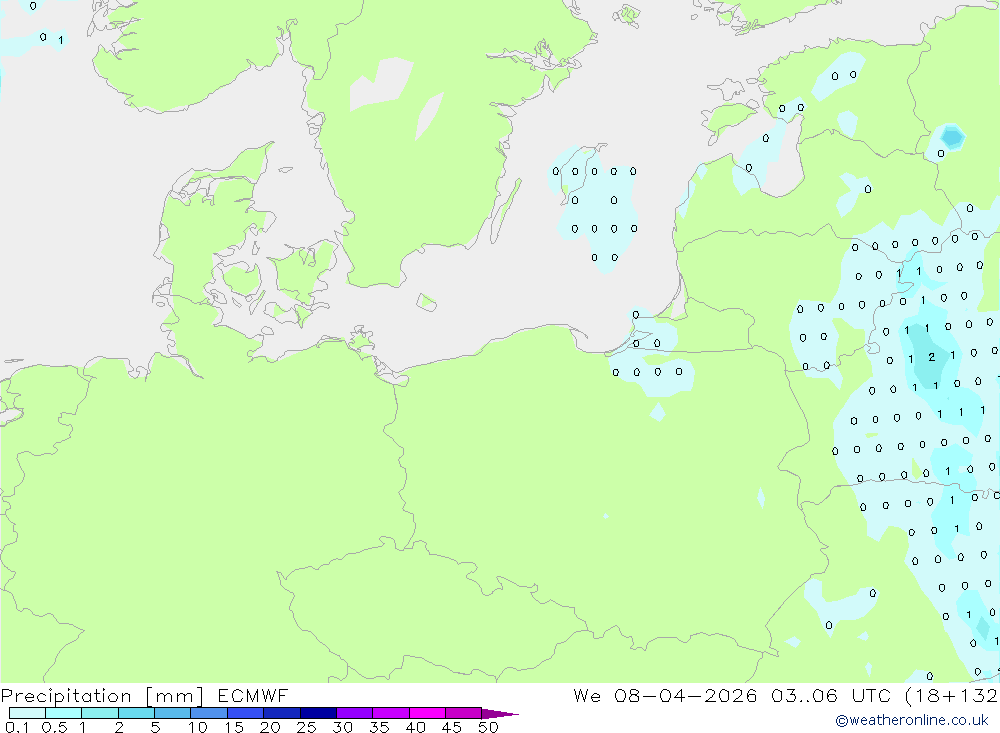This screenshot has height=733, width=1000.
Task: Pick the 35–40 mm violet legend swatch
Action: [390, 713]
